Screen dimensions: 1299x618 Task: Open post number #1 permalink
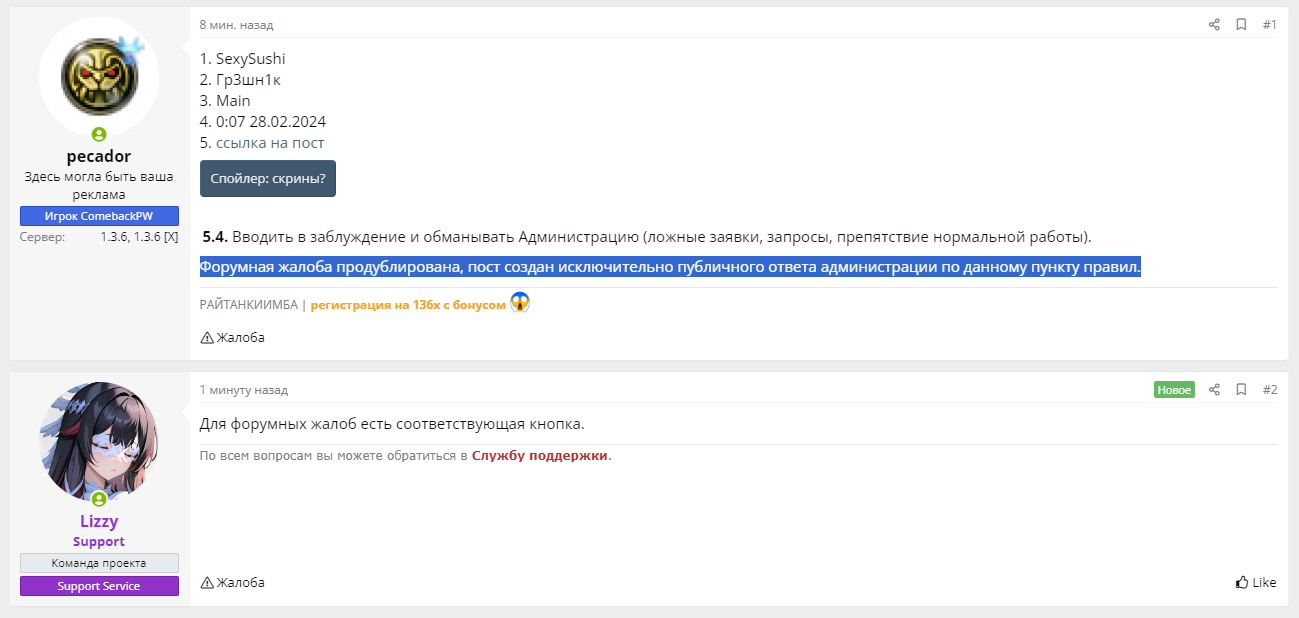1269,25
